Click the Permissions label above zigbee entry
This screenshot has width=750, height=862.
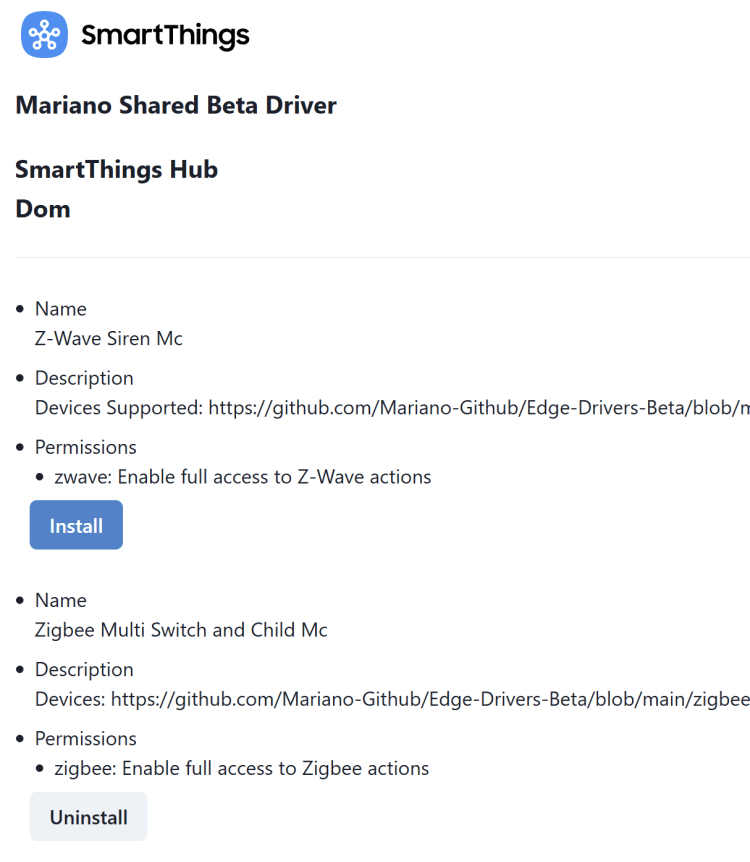(x=85, y=738)
